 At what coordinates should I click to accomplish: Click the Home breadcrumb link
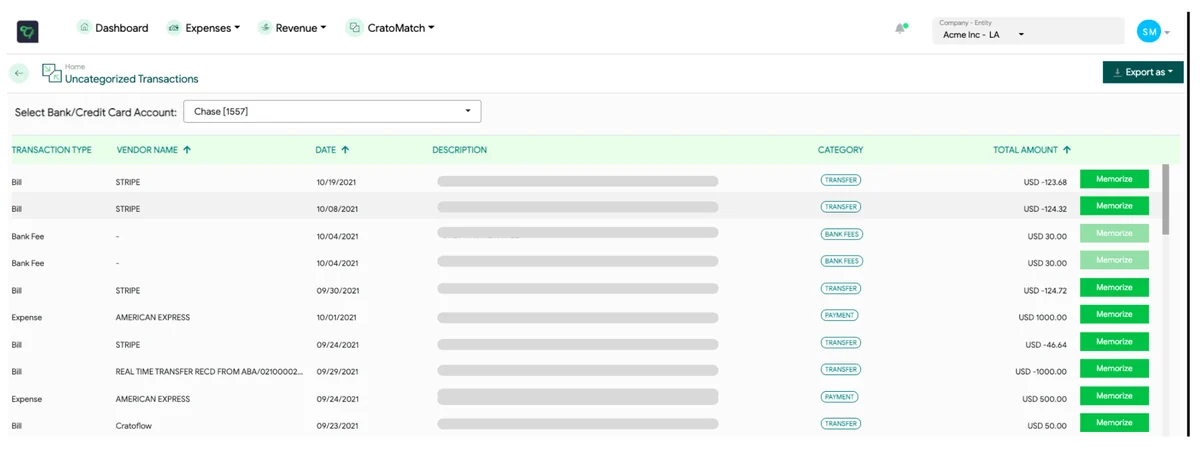click(x=75, y=67)
